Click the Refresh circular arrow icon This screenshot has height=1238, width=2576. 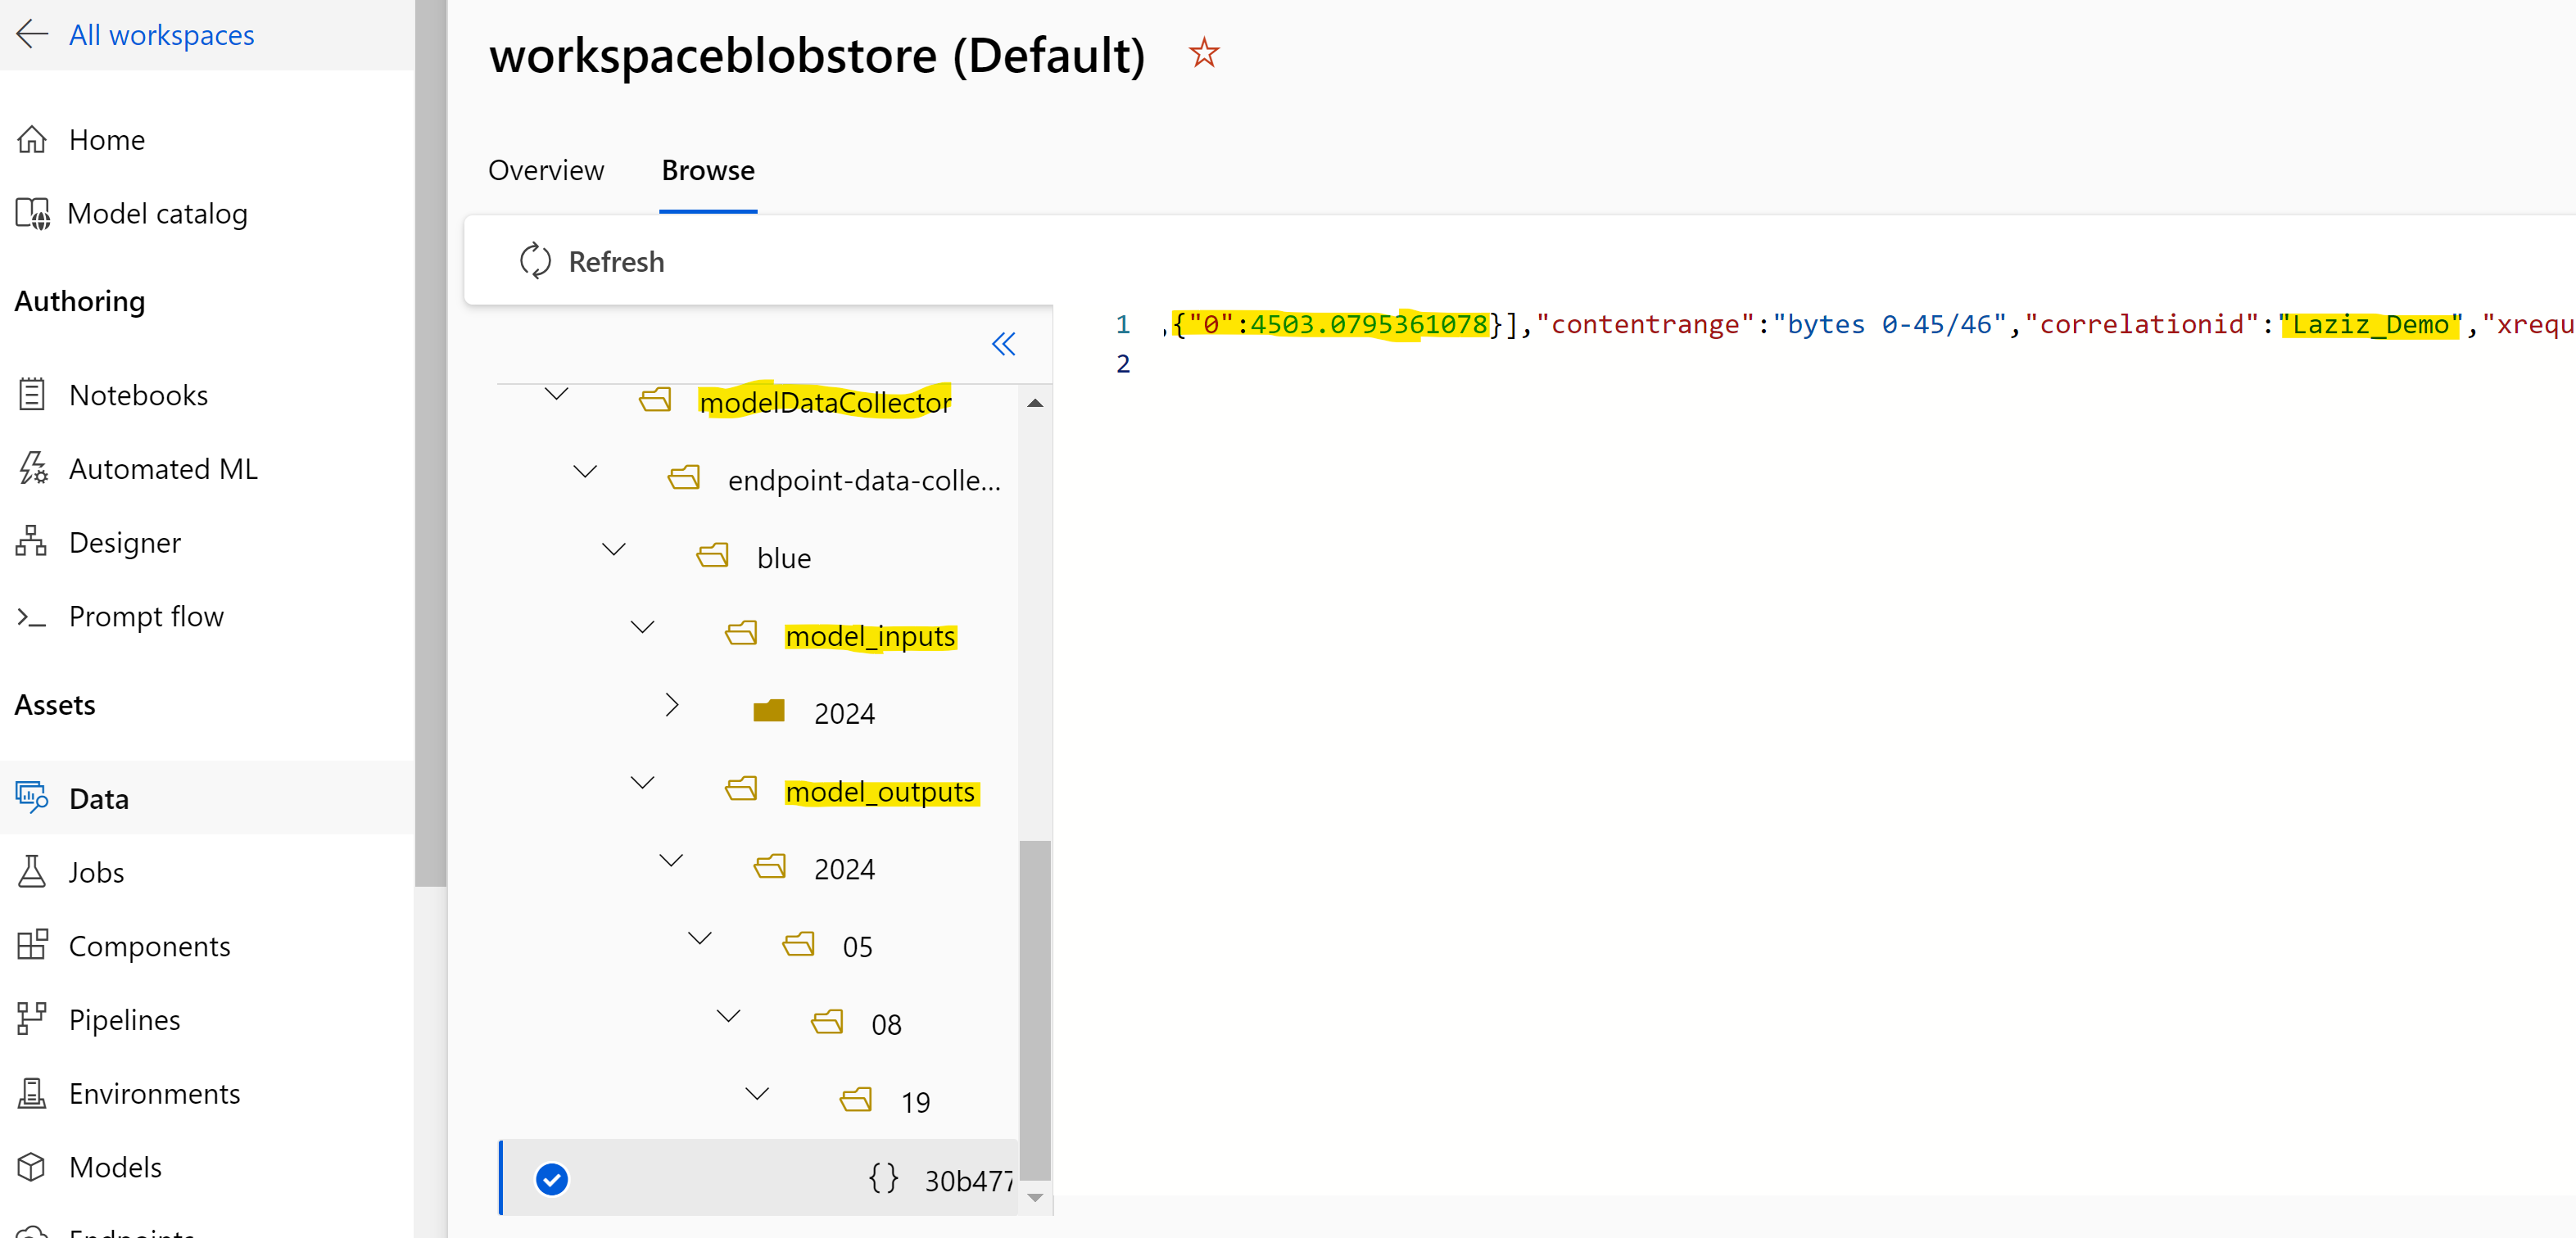(535, 261)
